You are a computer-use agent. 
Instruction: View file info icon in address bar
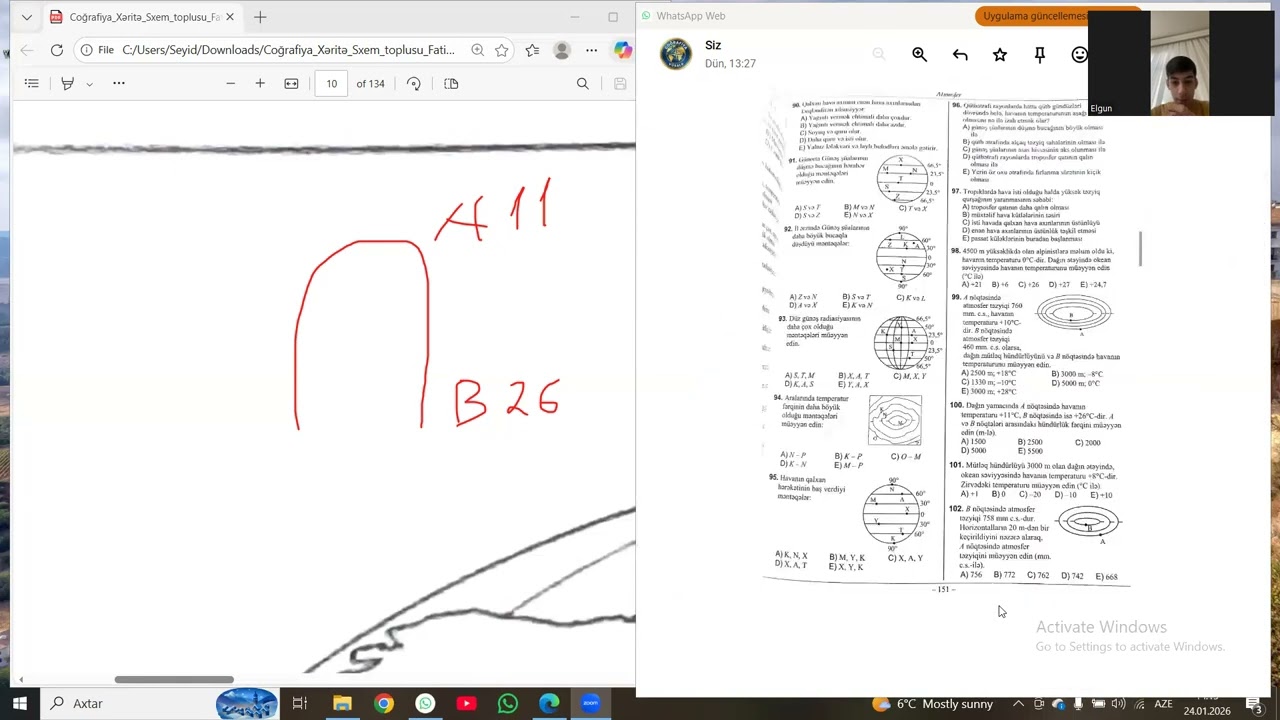click(x=89, y=50)
